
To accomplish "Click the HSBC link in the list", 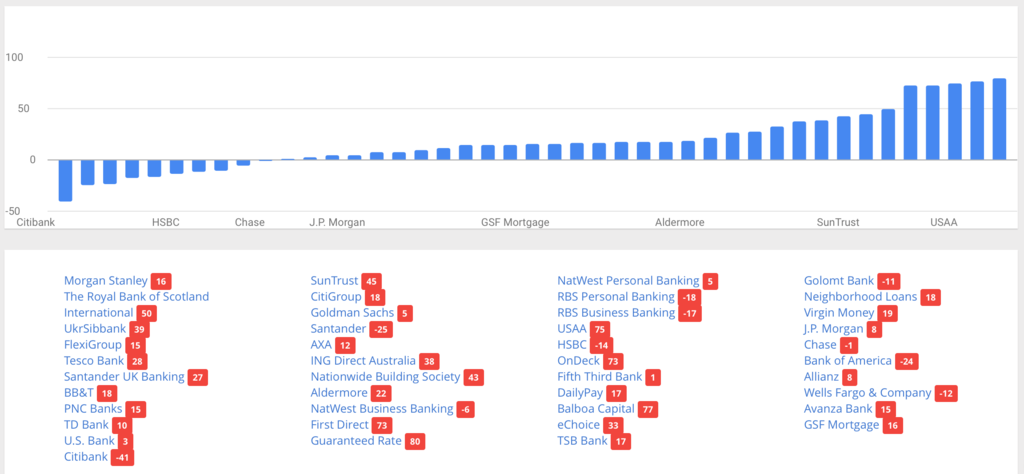I will [x=572, y=345].
